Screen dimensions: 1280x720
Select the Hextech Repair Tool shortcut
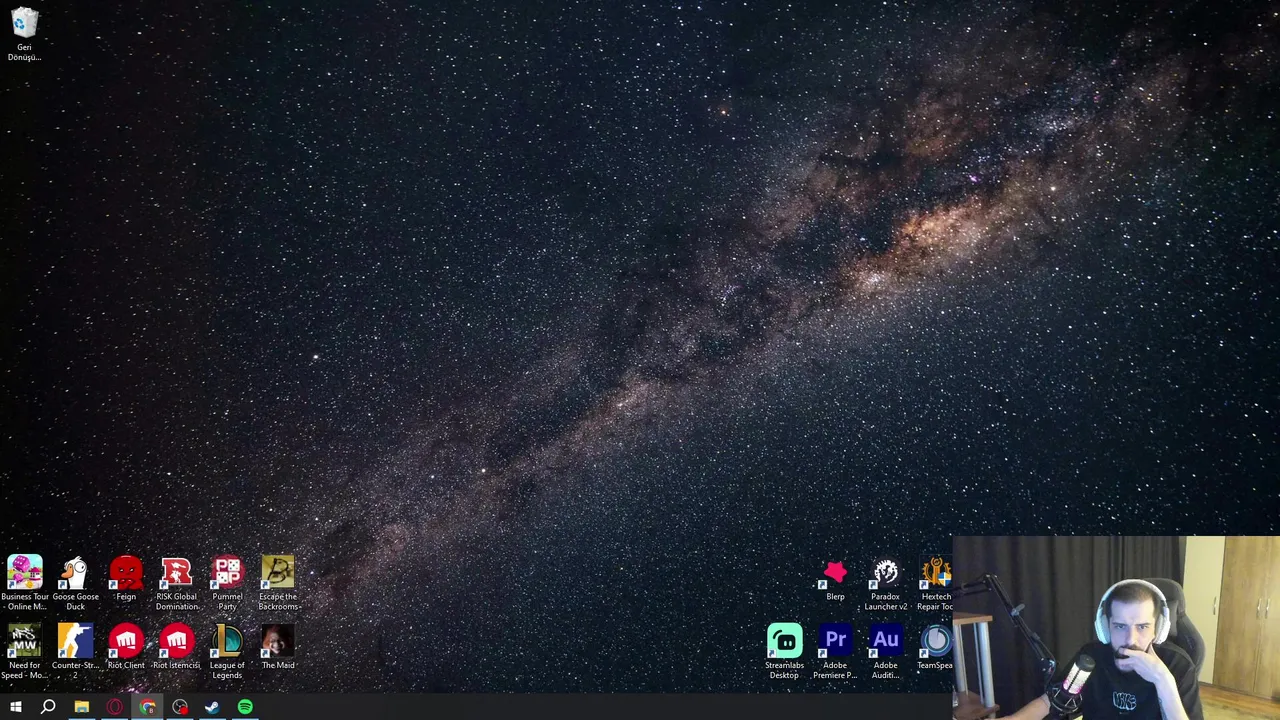click(x=936, y=584)
